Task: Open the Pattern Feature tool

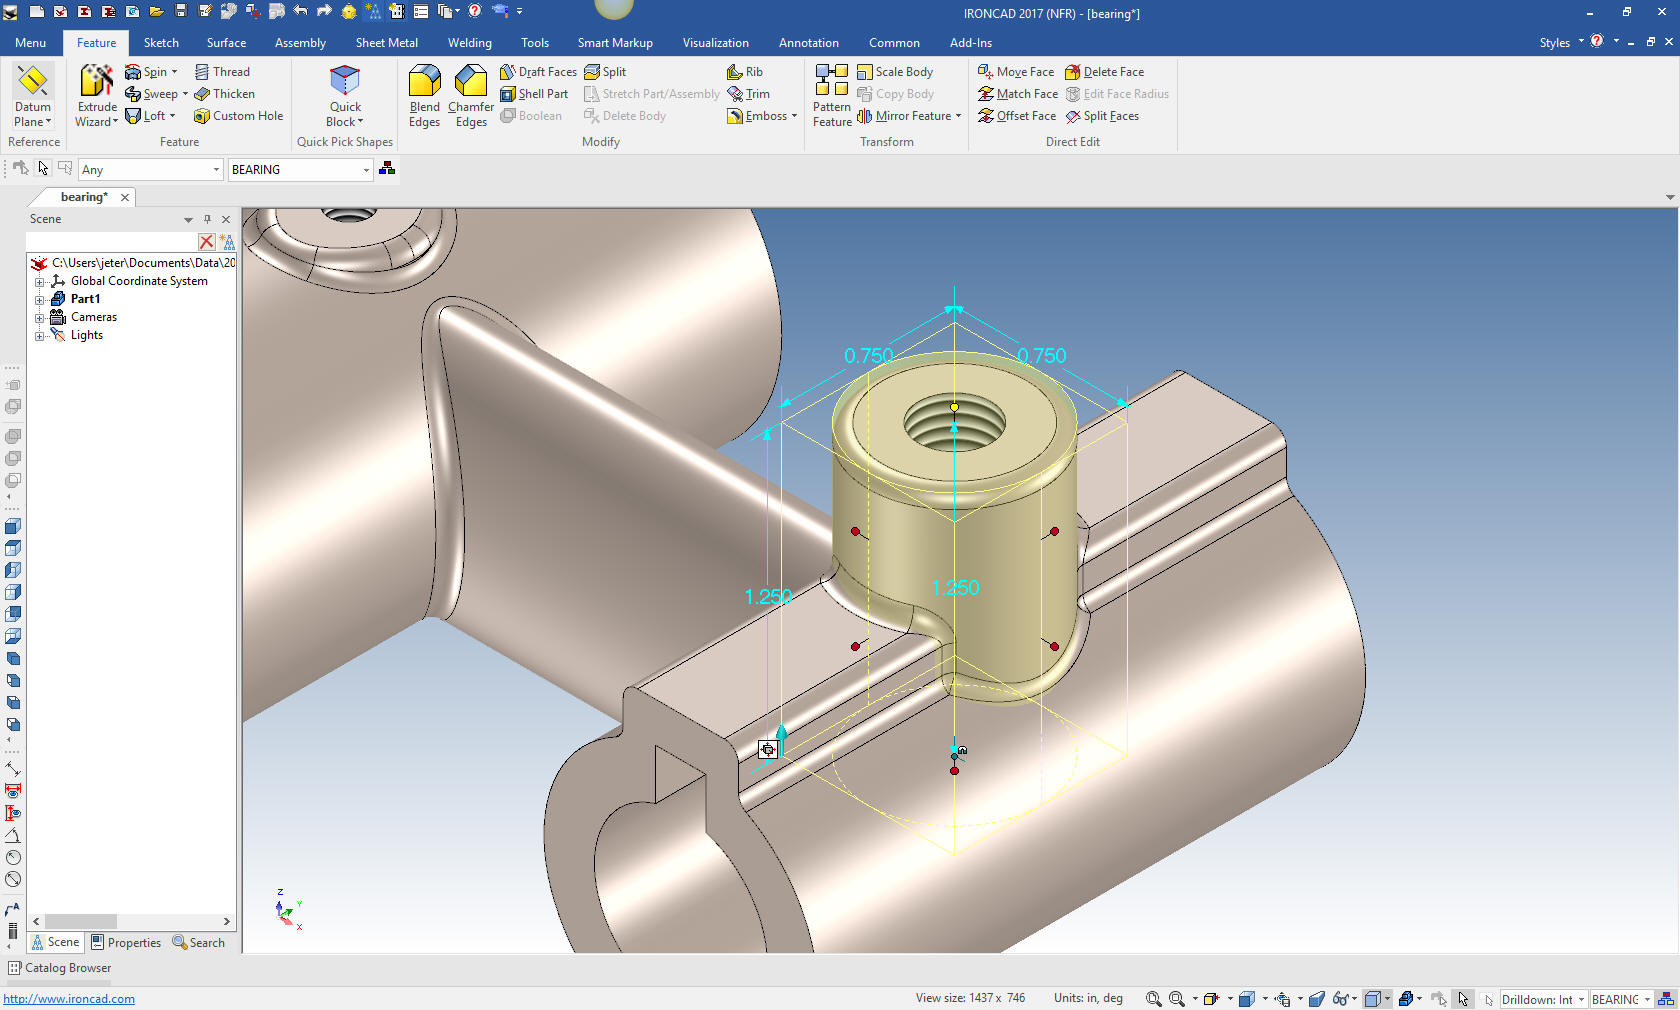Action: click(832, 96)
